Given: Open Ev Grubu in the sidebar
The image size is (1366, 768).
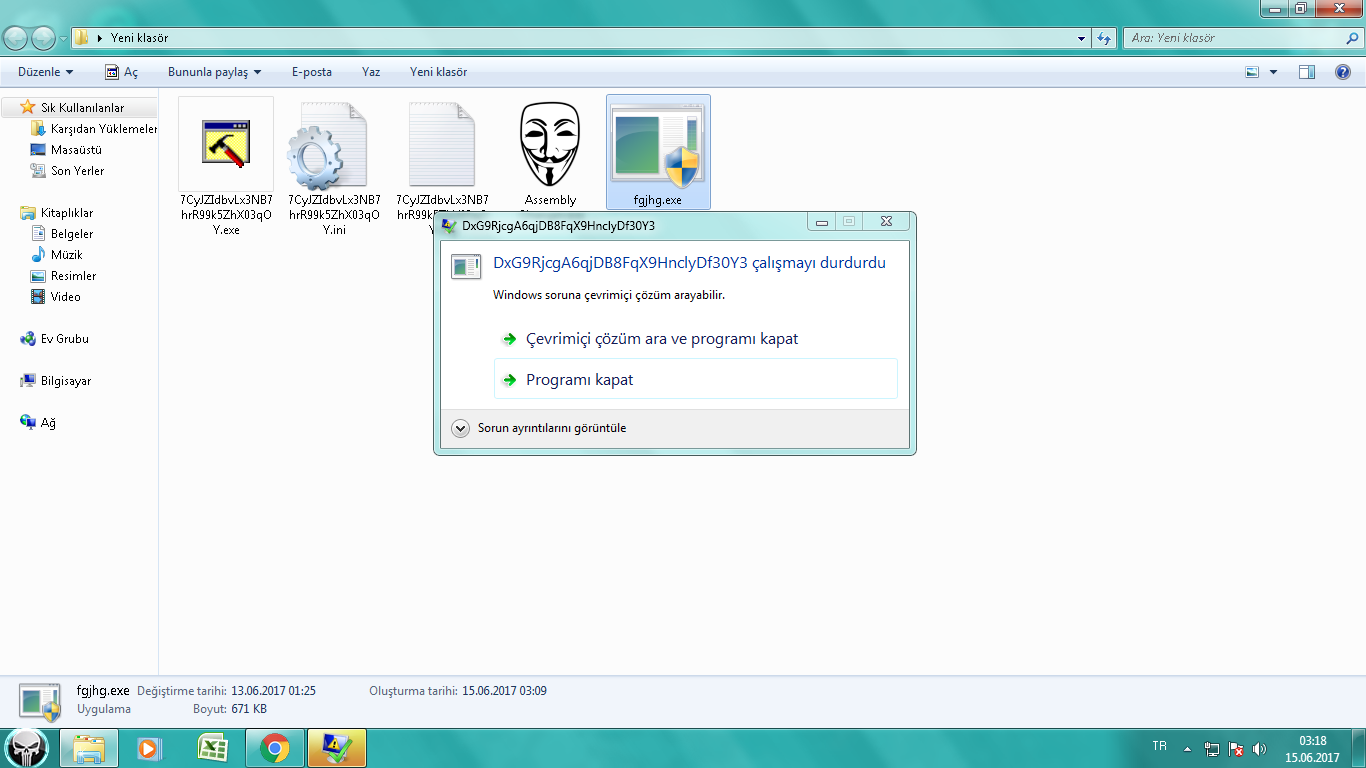Looking at the screenshot, I should [55, 339].
